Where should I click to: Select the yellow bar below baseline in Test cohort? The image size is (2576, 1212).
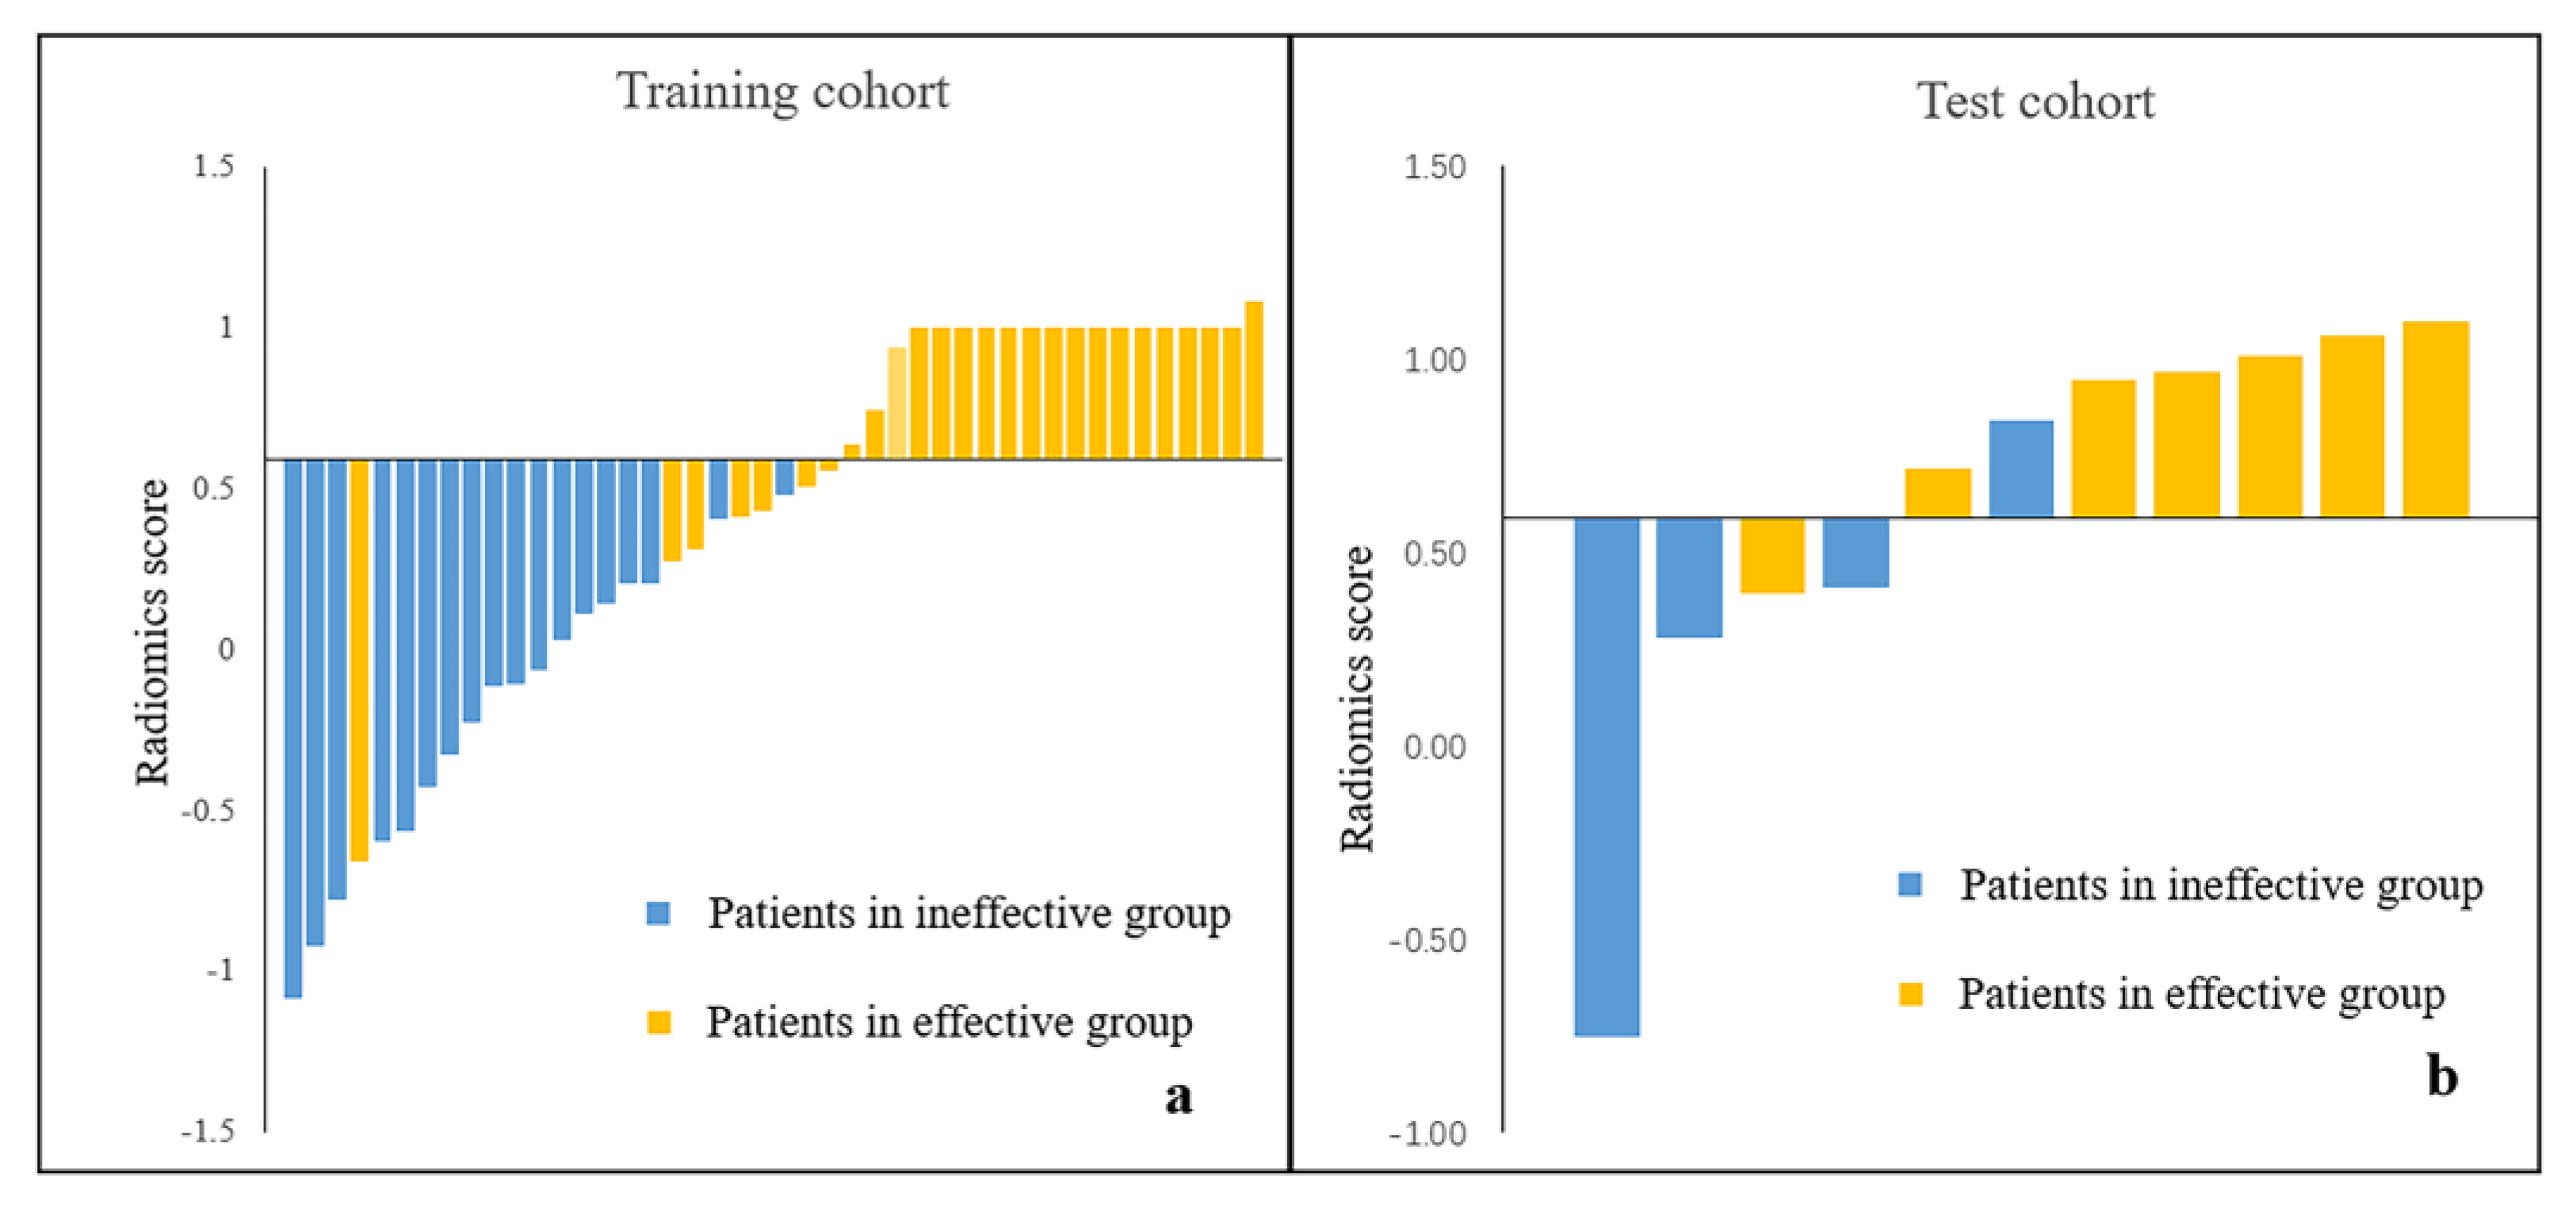click(x=1772, y=555)
